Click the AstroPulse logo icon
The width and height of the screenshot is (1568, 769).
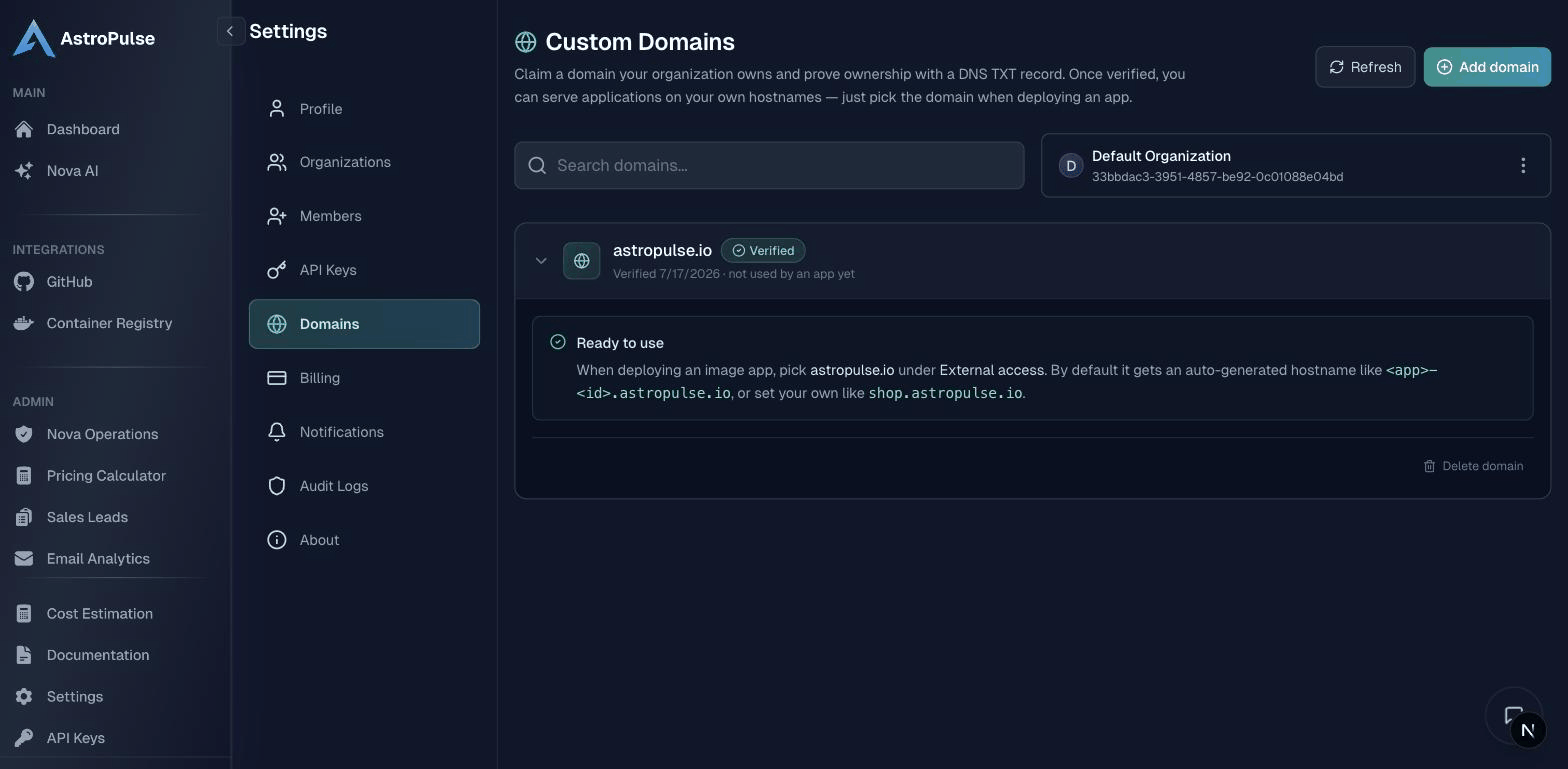(34, 38)
